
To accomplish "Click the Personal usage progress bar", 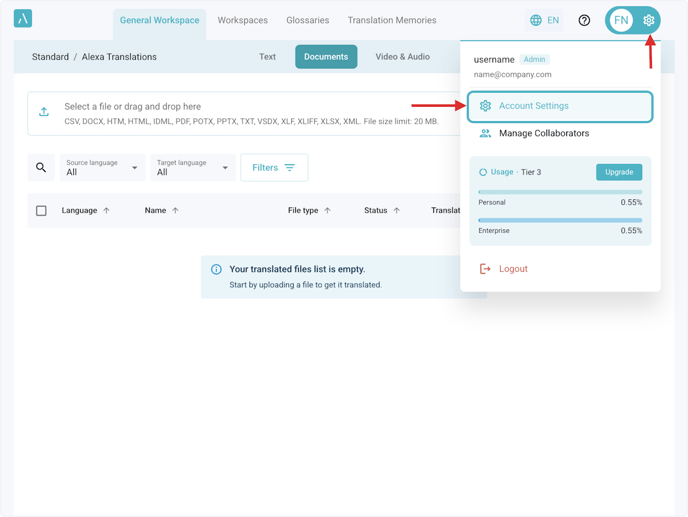I will pyautogui.click(x=560, y=192).
